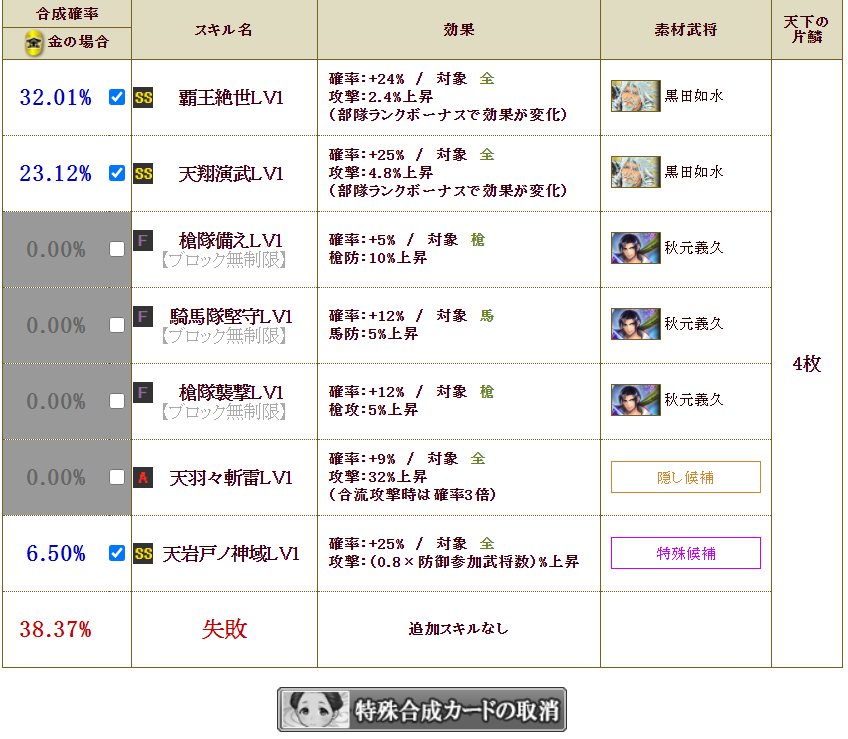Click F rank badge beside 槍隊襲撃LV1
848x739 pixels.
point(143,392)
